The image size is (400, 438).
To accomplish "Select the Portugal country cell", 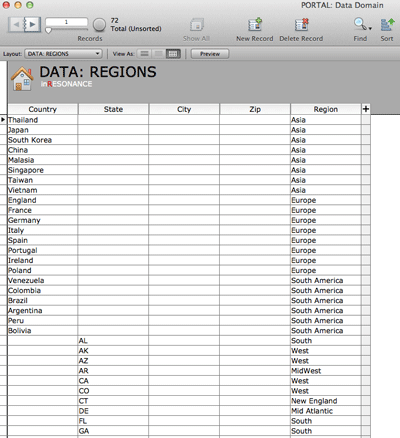I will point(43,250).
